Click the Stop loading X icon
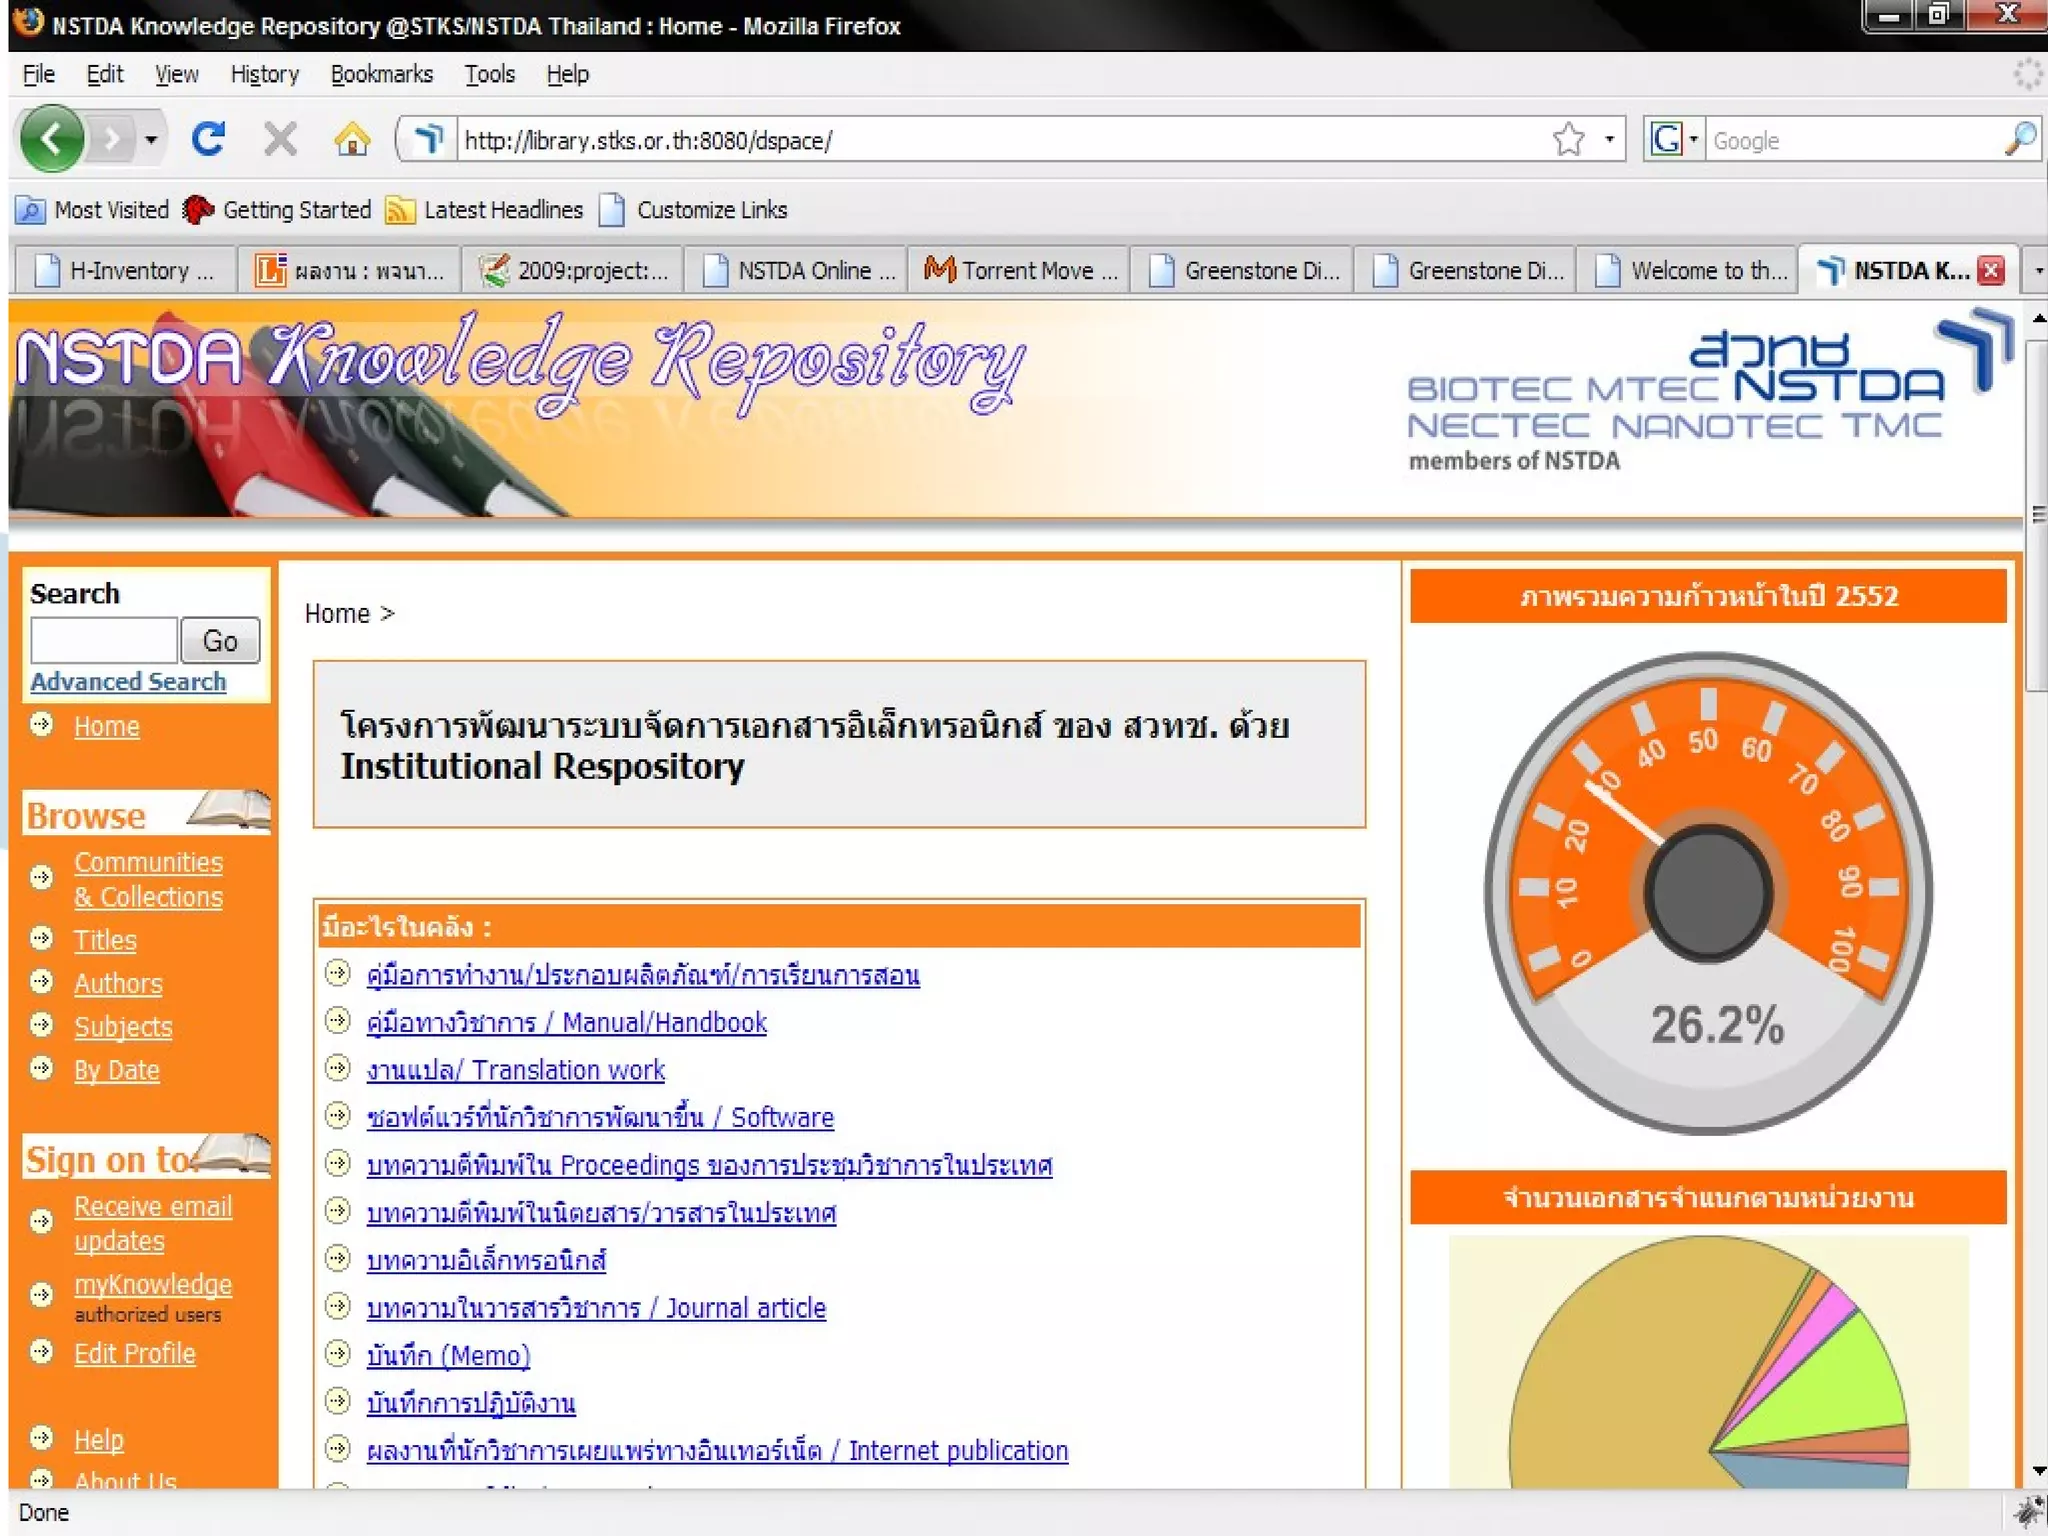 point(280,139)
